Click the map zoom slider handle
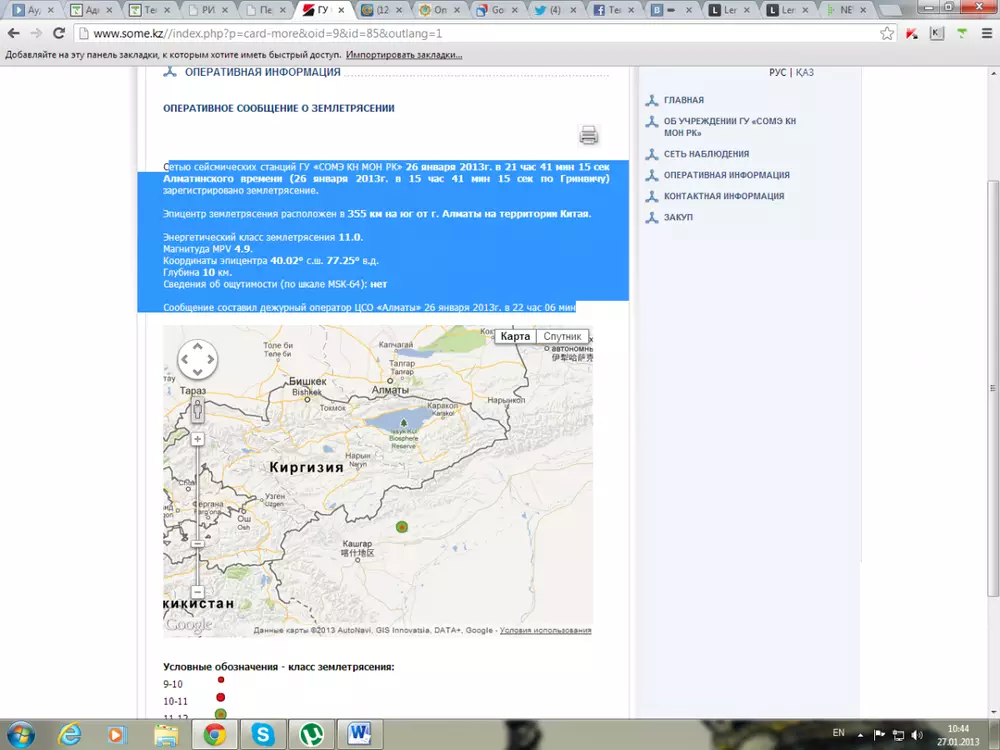 coord(198,541)
